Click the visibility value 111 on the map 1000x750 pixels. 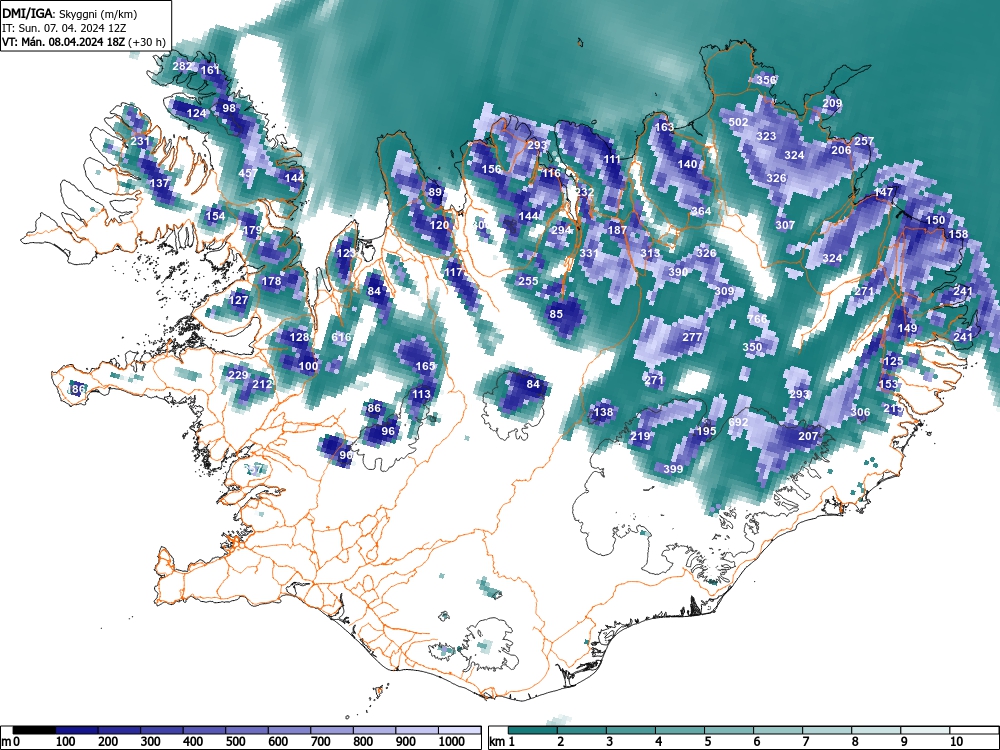[612, 159]
